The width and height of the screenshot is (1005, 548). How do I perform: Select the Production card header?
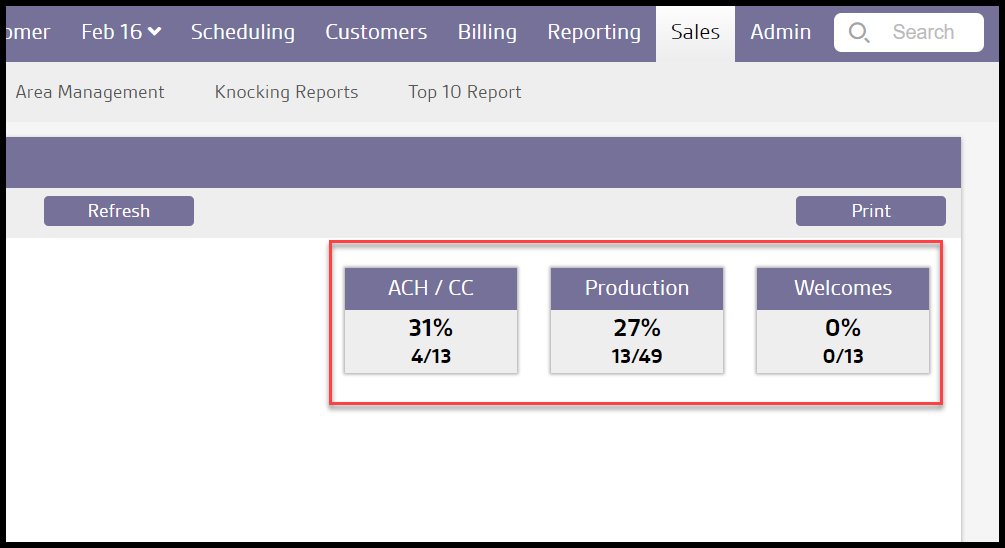(x=637, y=288)
